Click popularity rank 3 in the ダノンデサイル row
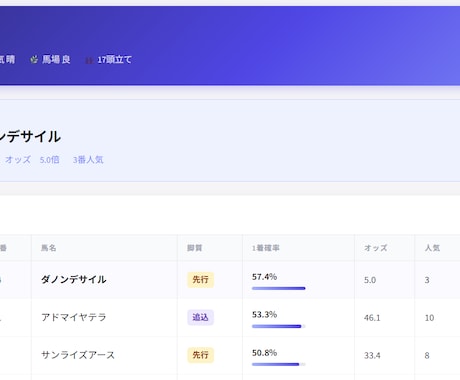This screenshot has width=460, height=380. coord(427,280)
